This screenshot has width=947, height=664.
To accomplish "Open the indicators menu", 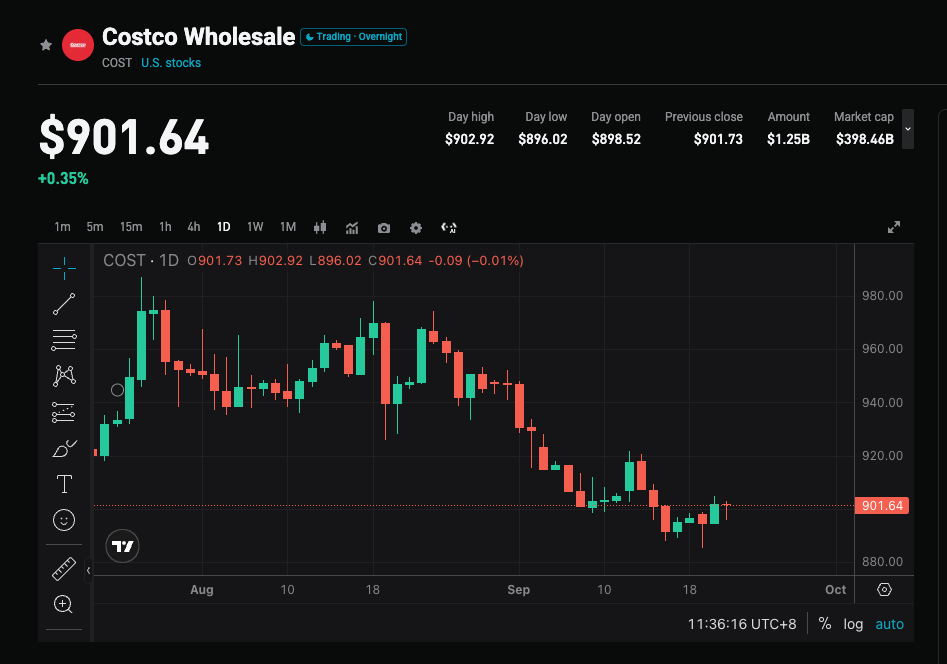I will click(x=352, y=228).
